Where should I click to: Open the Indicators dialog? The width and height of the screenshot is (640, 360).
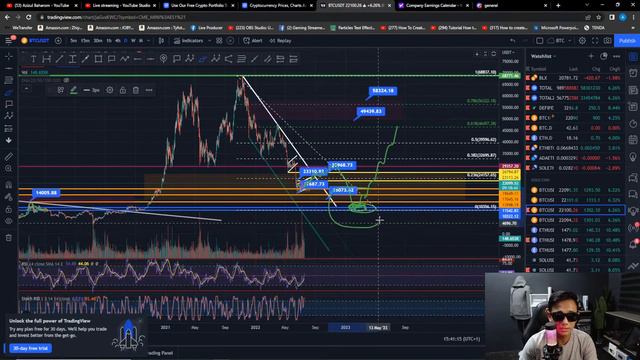tap(188, 41)
